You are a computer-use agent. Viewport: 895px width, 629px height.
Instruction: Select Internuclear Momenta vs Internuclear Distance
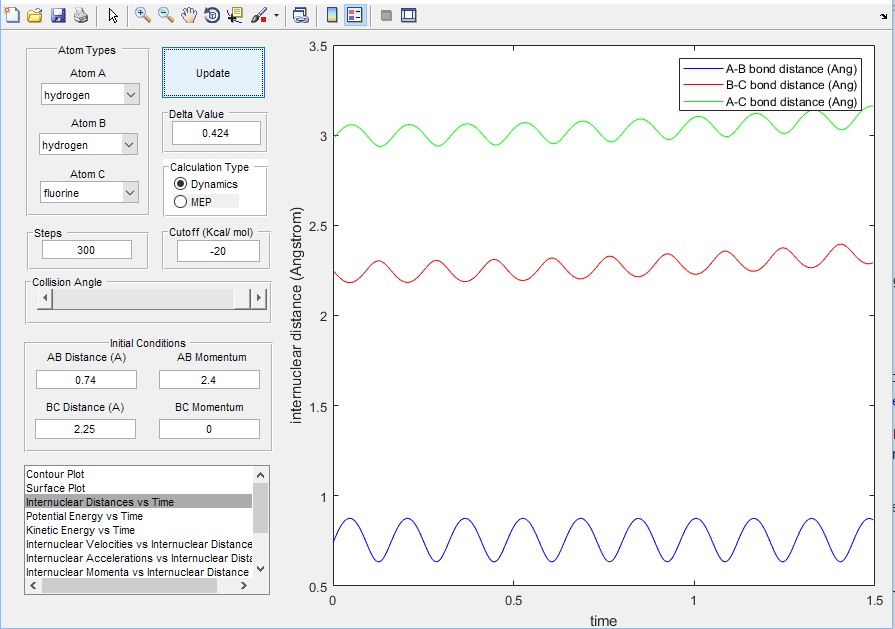(x=139, y=572)
